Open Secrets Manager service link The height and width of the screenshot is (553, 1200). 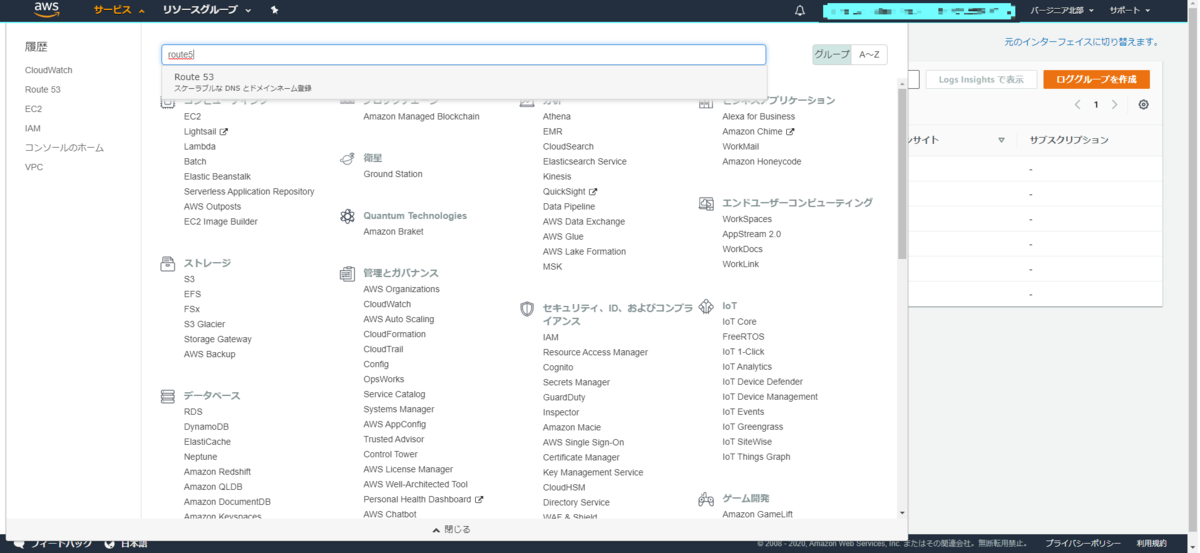tap(576, 382)
